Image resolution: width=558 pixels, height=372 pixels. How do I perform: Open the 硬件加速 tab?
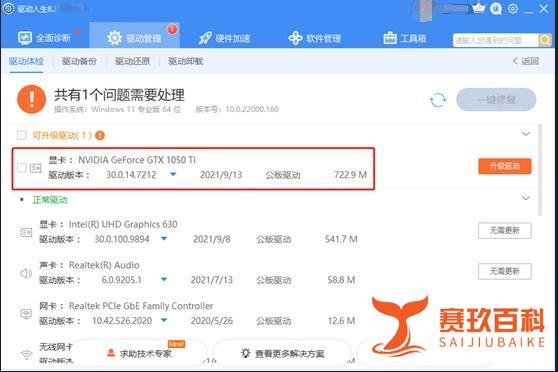225,38
